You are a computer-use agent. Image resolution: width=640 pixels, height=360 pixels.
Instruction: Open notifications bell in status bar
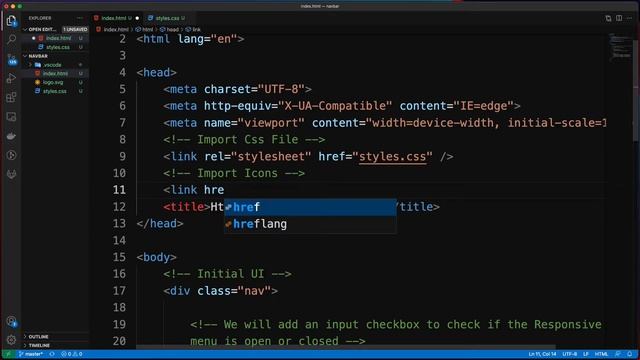coord(630,354)
